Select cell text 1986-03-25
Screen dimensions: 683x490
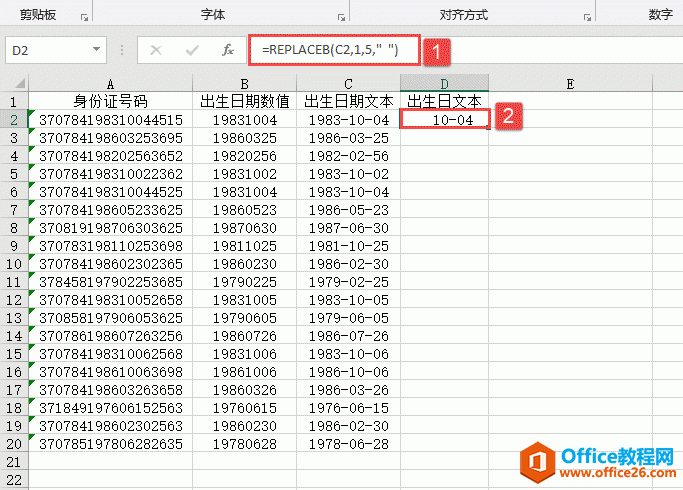[x=348, y=138]
